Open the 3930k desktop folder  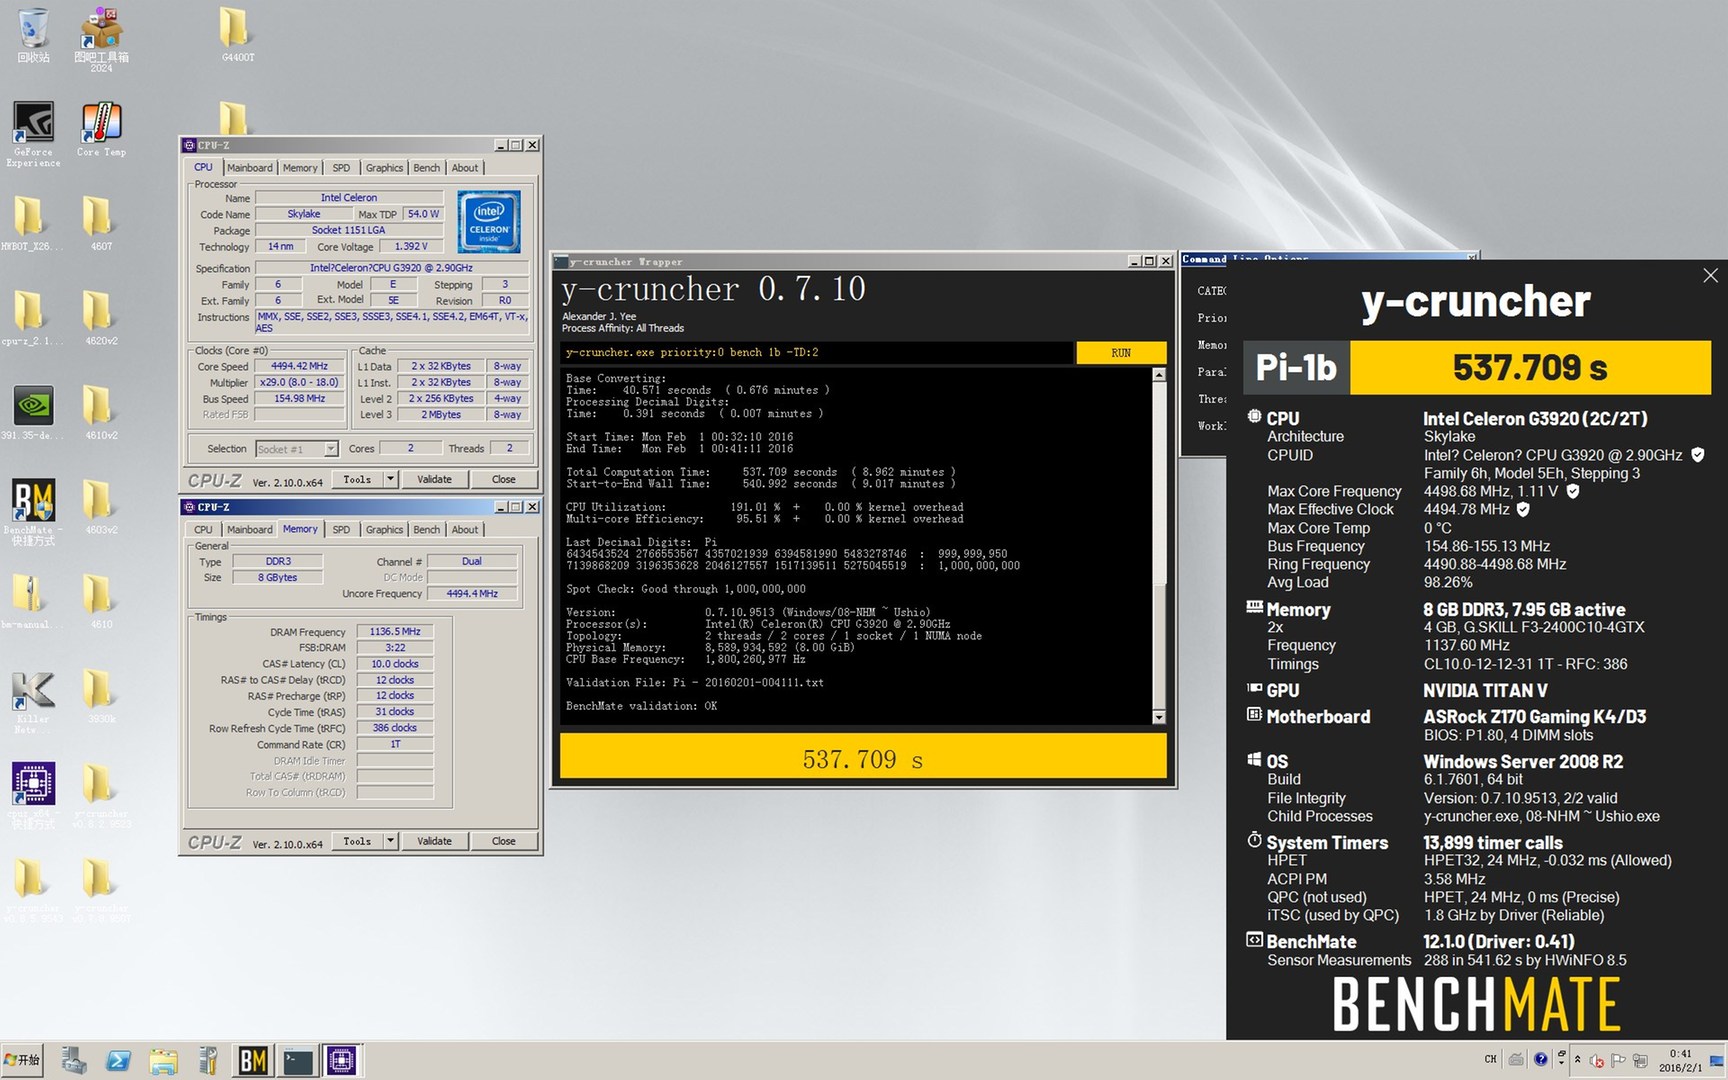click(101, 696)
